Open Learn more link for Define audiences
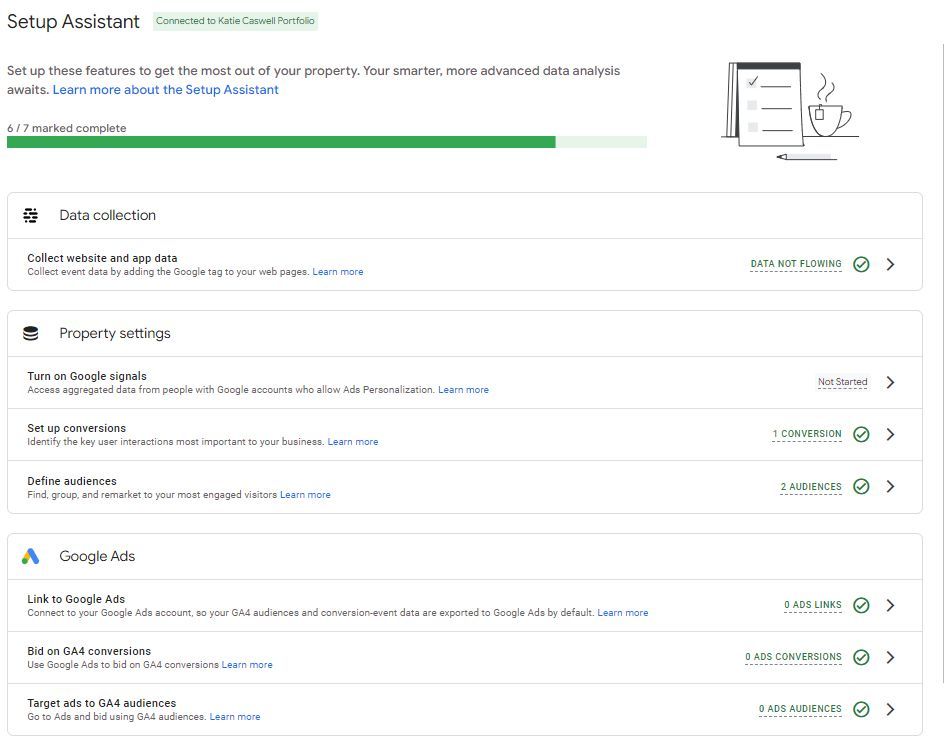This screenshot has height=742, width=944. pos(305,494)
